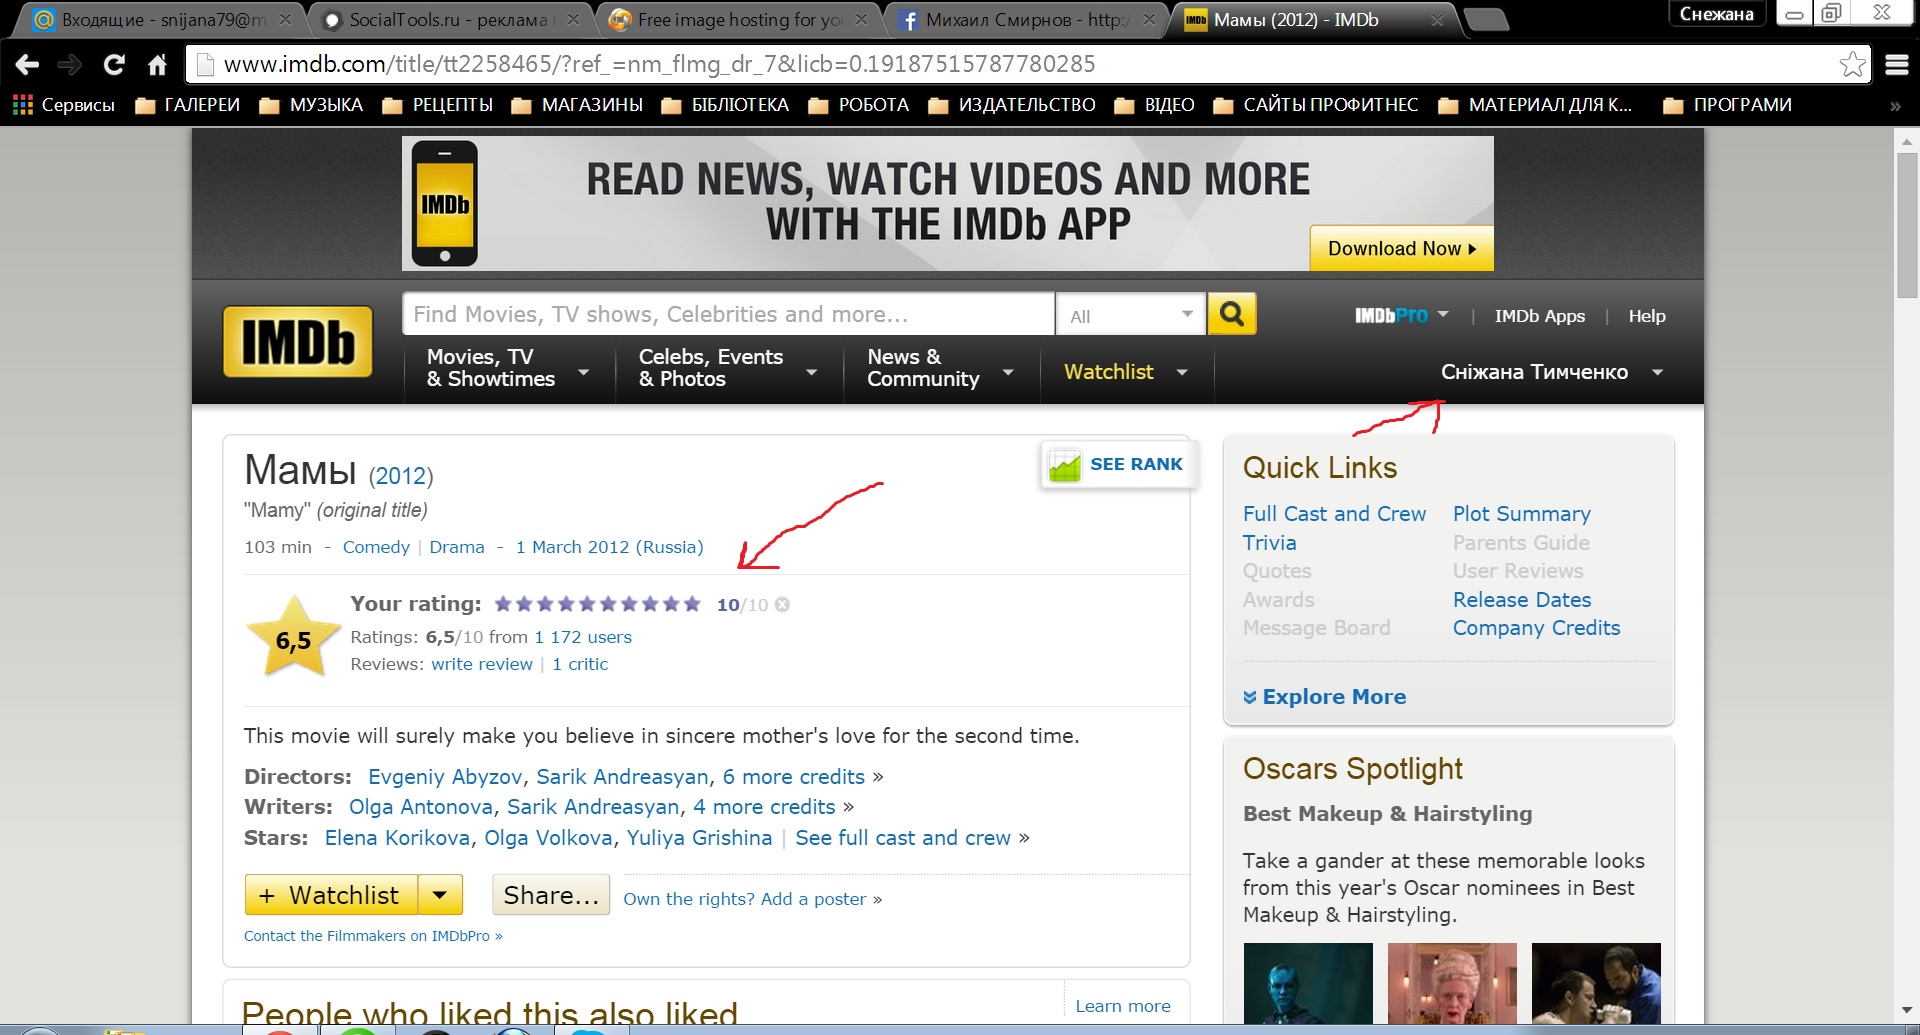
Task: Click the yellow 6,5 rating star
Action: [x=294, y=638]
